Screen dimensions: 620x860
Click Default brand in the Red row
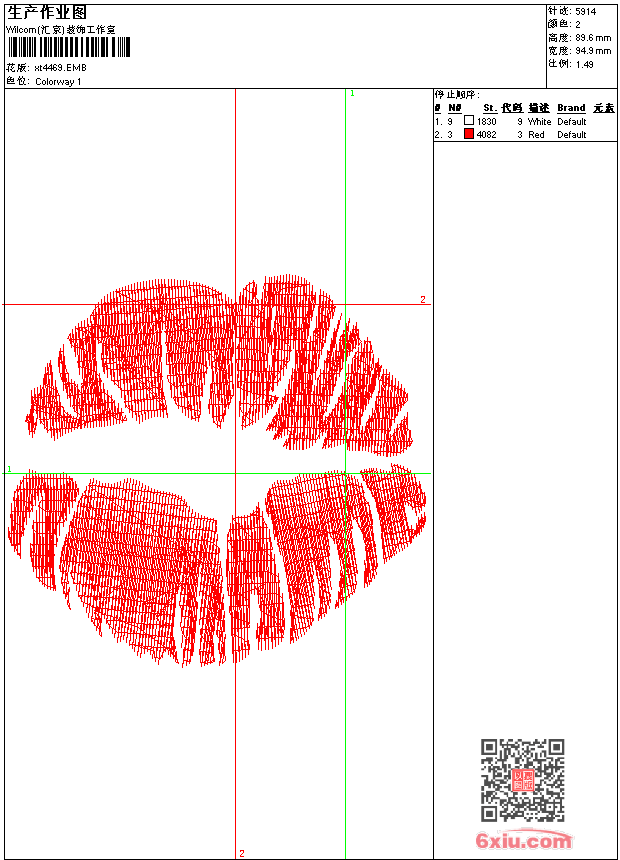[x=572, y=134]
